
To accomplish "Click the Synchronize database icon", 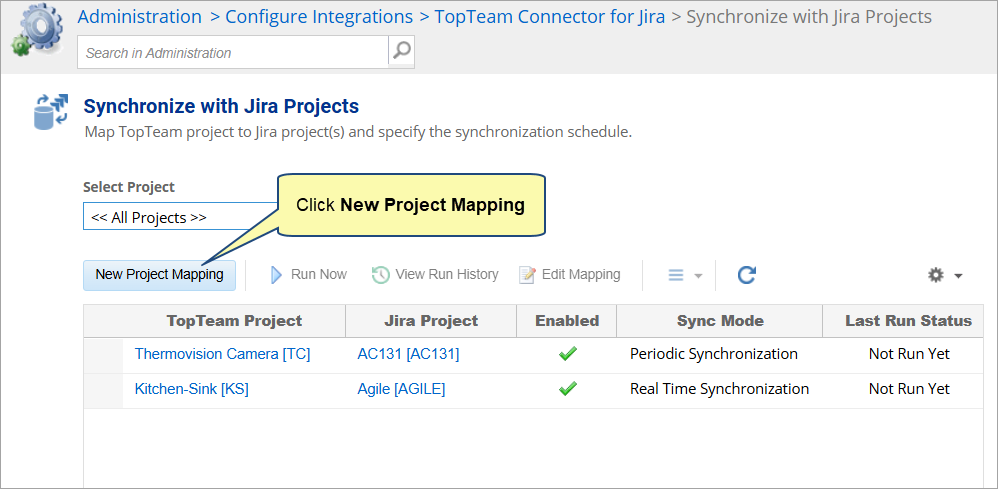I will (x=50, y=112).
